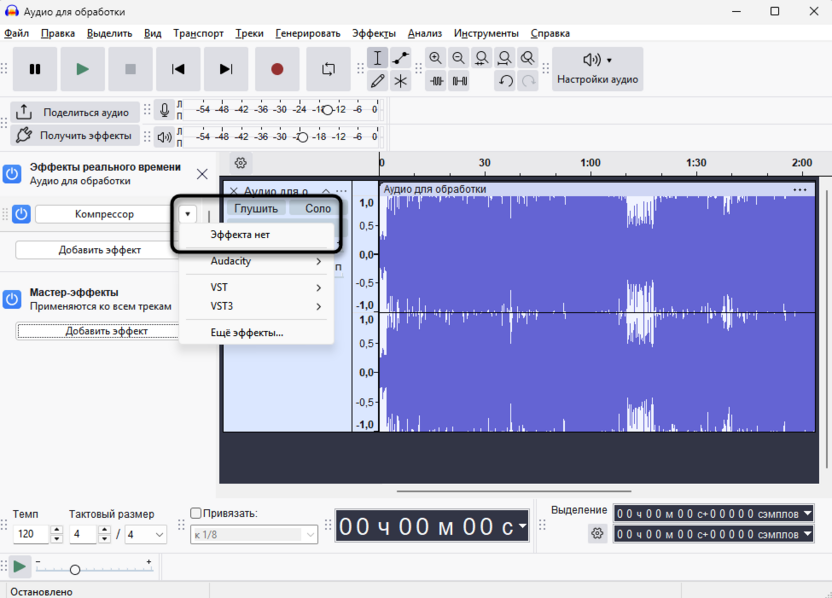
Task: Trim audio outside selection icon
Action: tap(436, 81)
